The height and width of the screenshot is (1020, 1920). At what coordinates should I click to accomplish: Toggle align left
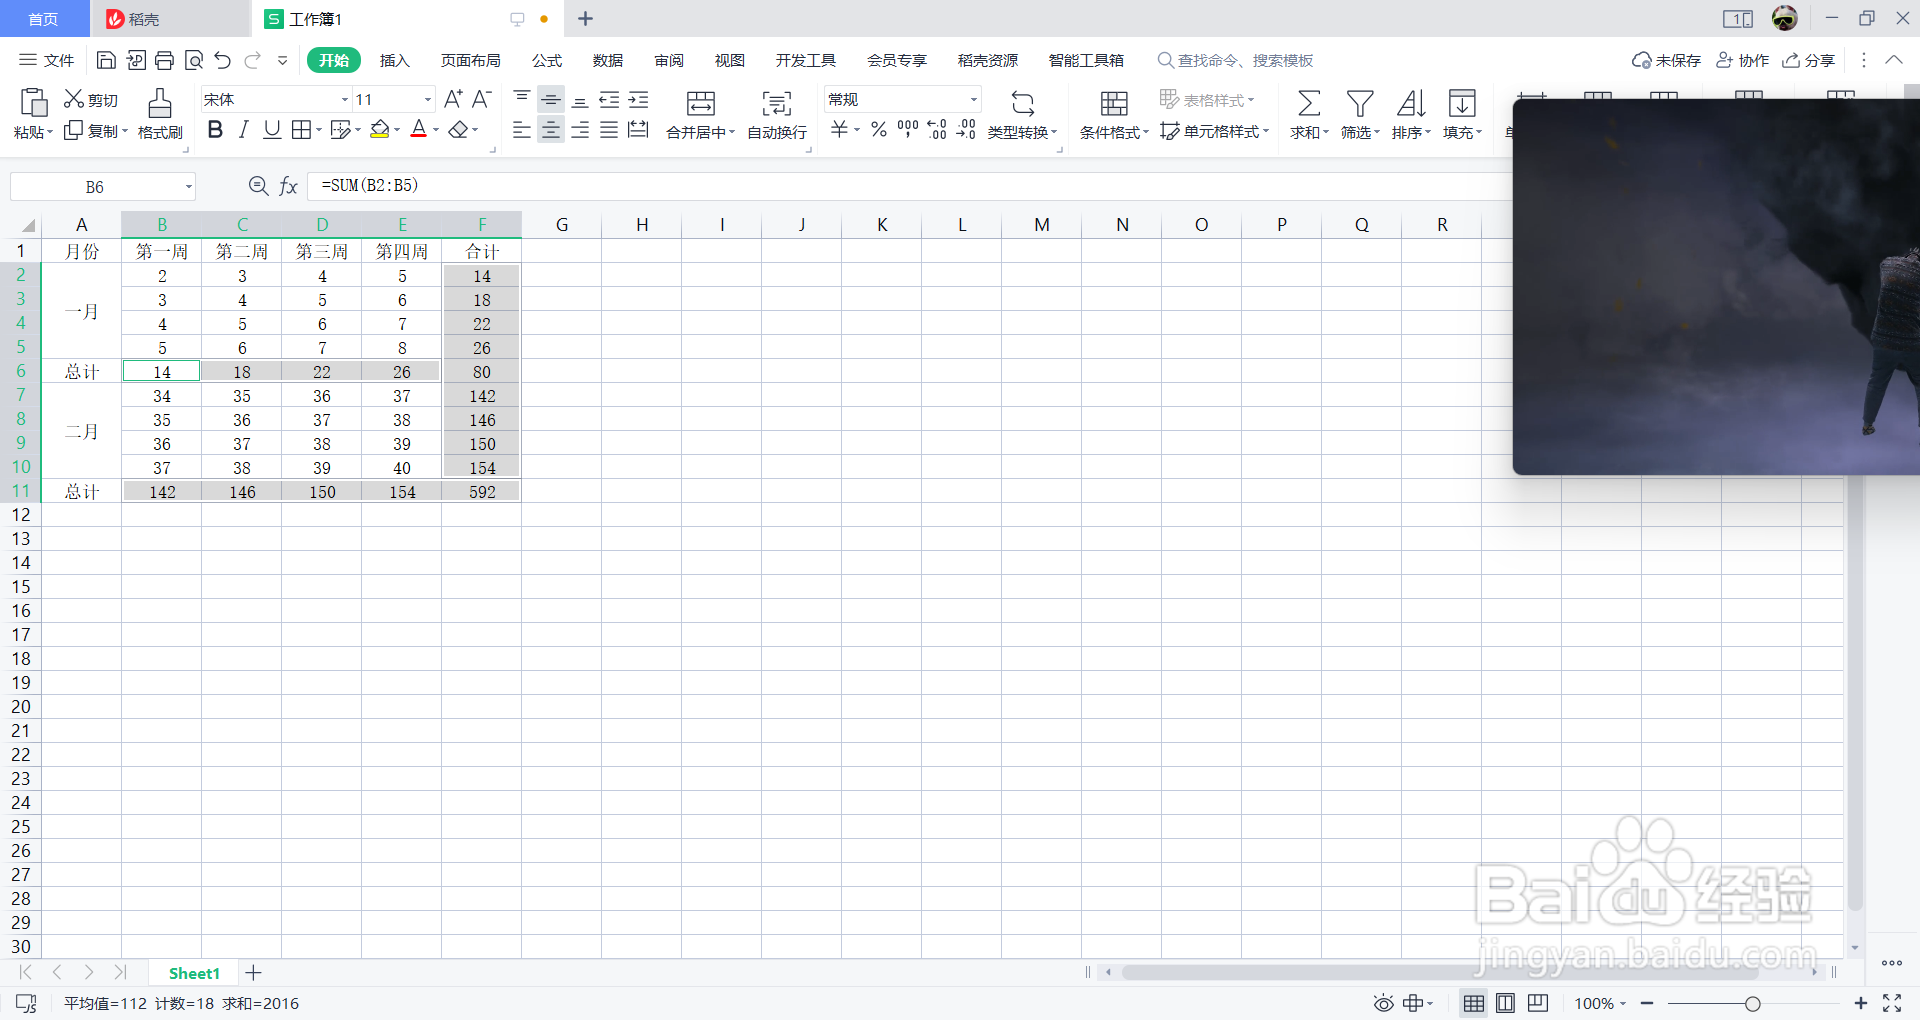click(522, 130)
